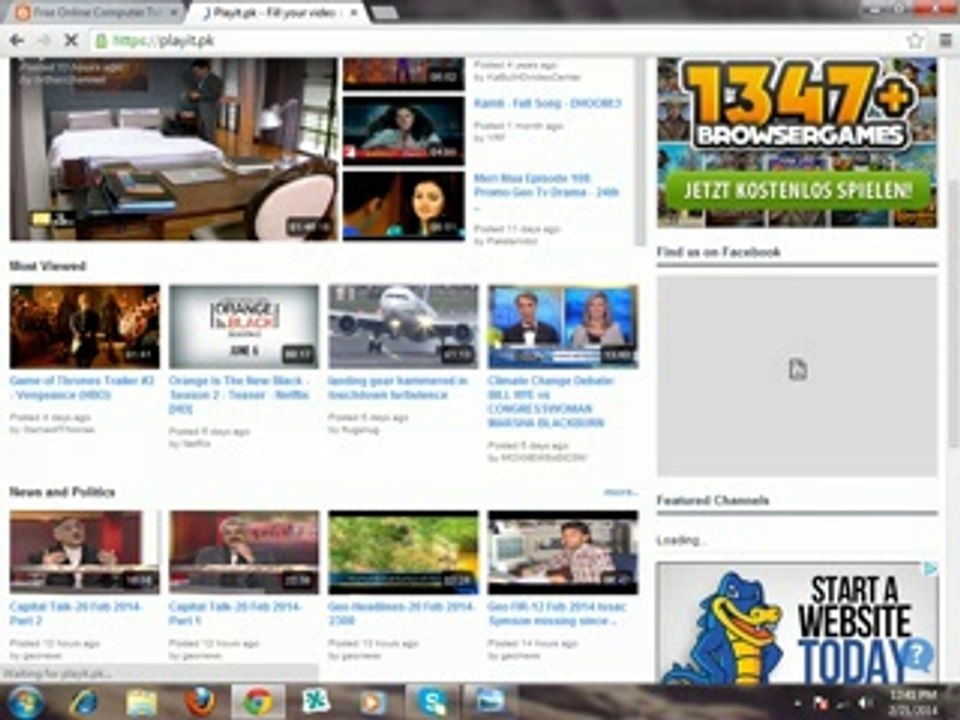The height and width of the screenshot is (720, 960).
Task: Click the Capital Talk Part 2 link
Action: (x=75, y=613)
